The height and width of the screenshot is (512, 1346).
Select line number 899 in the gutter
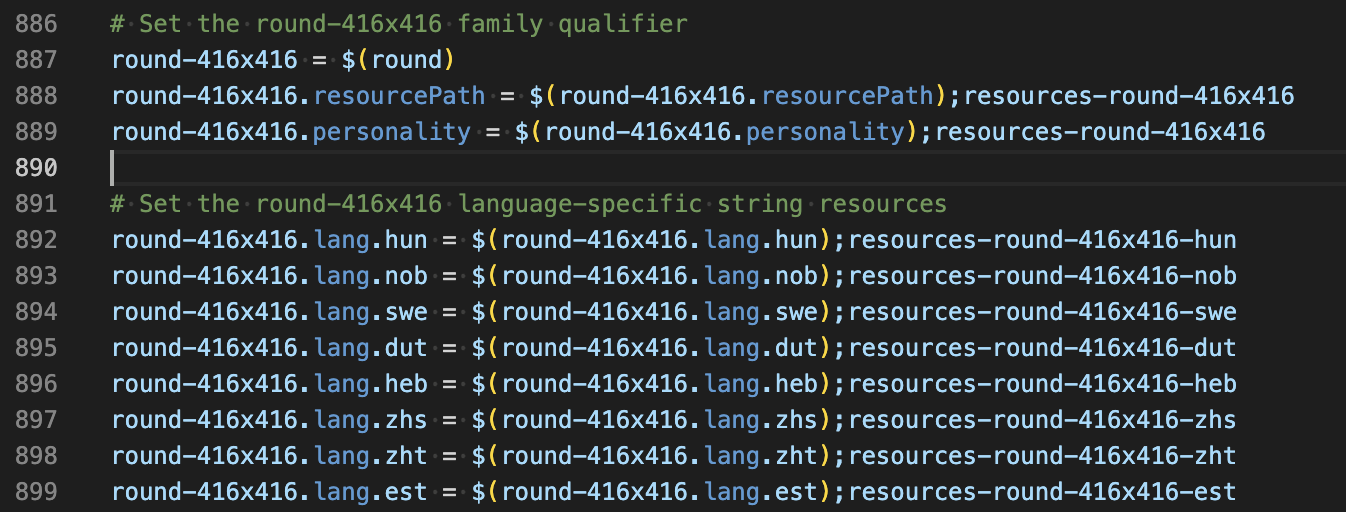pos(37,492)
